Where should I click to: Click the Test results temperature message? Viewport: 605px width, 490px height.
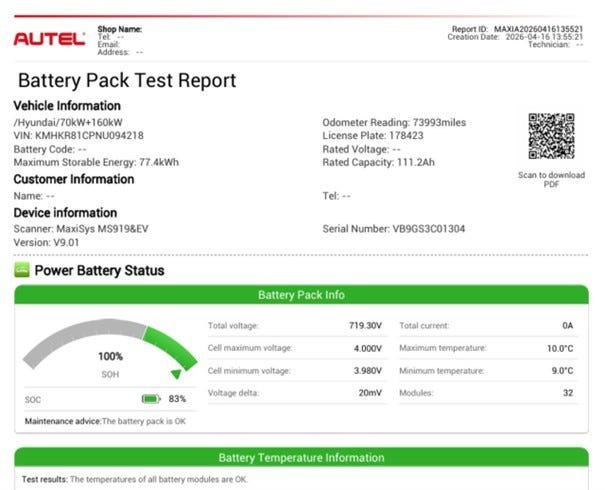pyautogui.click(x=134, y=479)
